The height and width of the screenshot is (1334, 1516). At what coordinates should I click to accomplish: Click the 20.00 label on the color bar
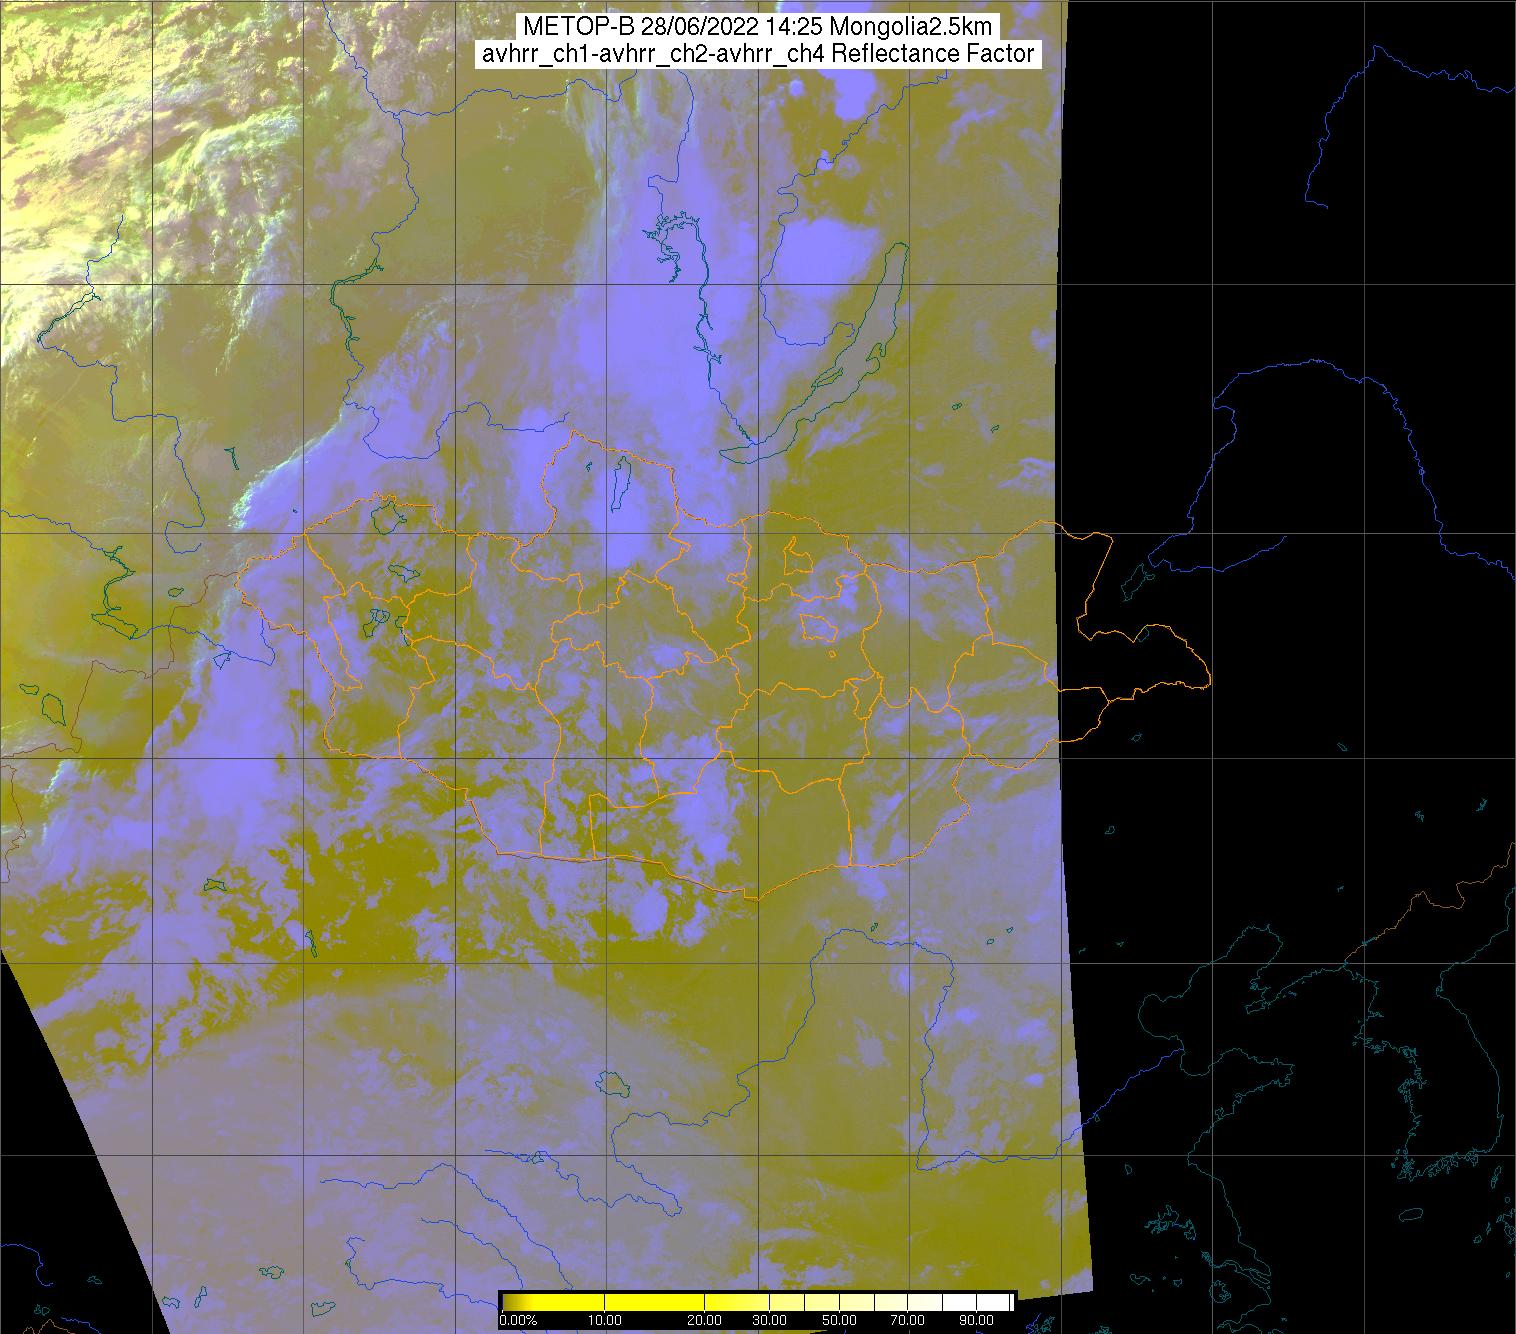(x=705, y=1320)
